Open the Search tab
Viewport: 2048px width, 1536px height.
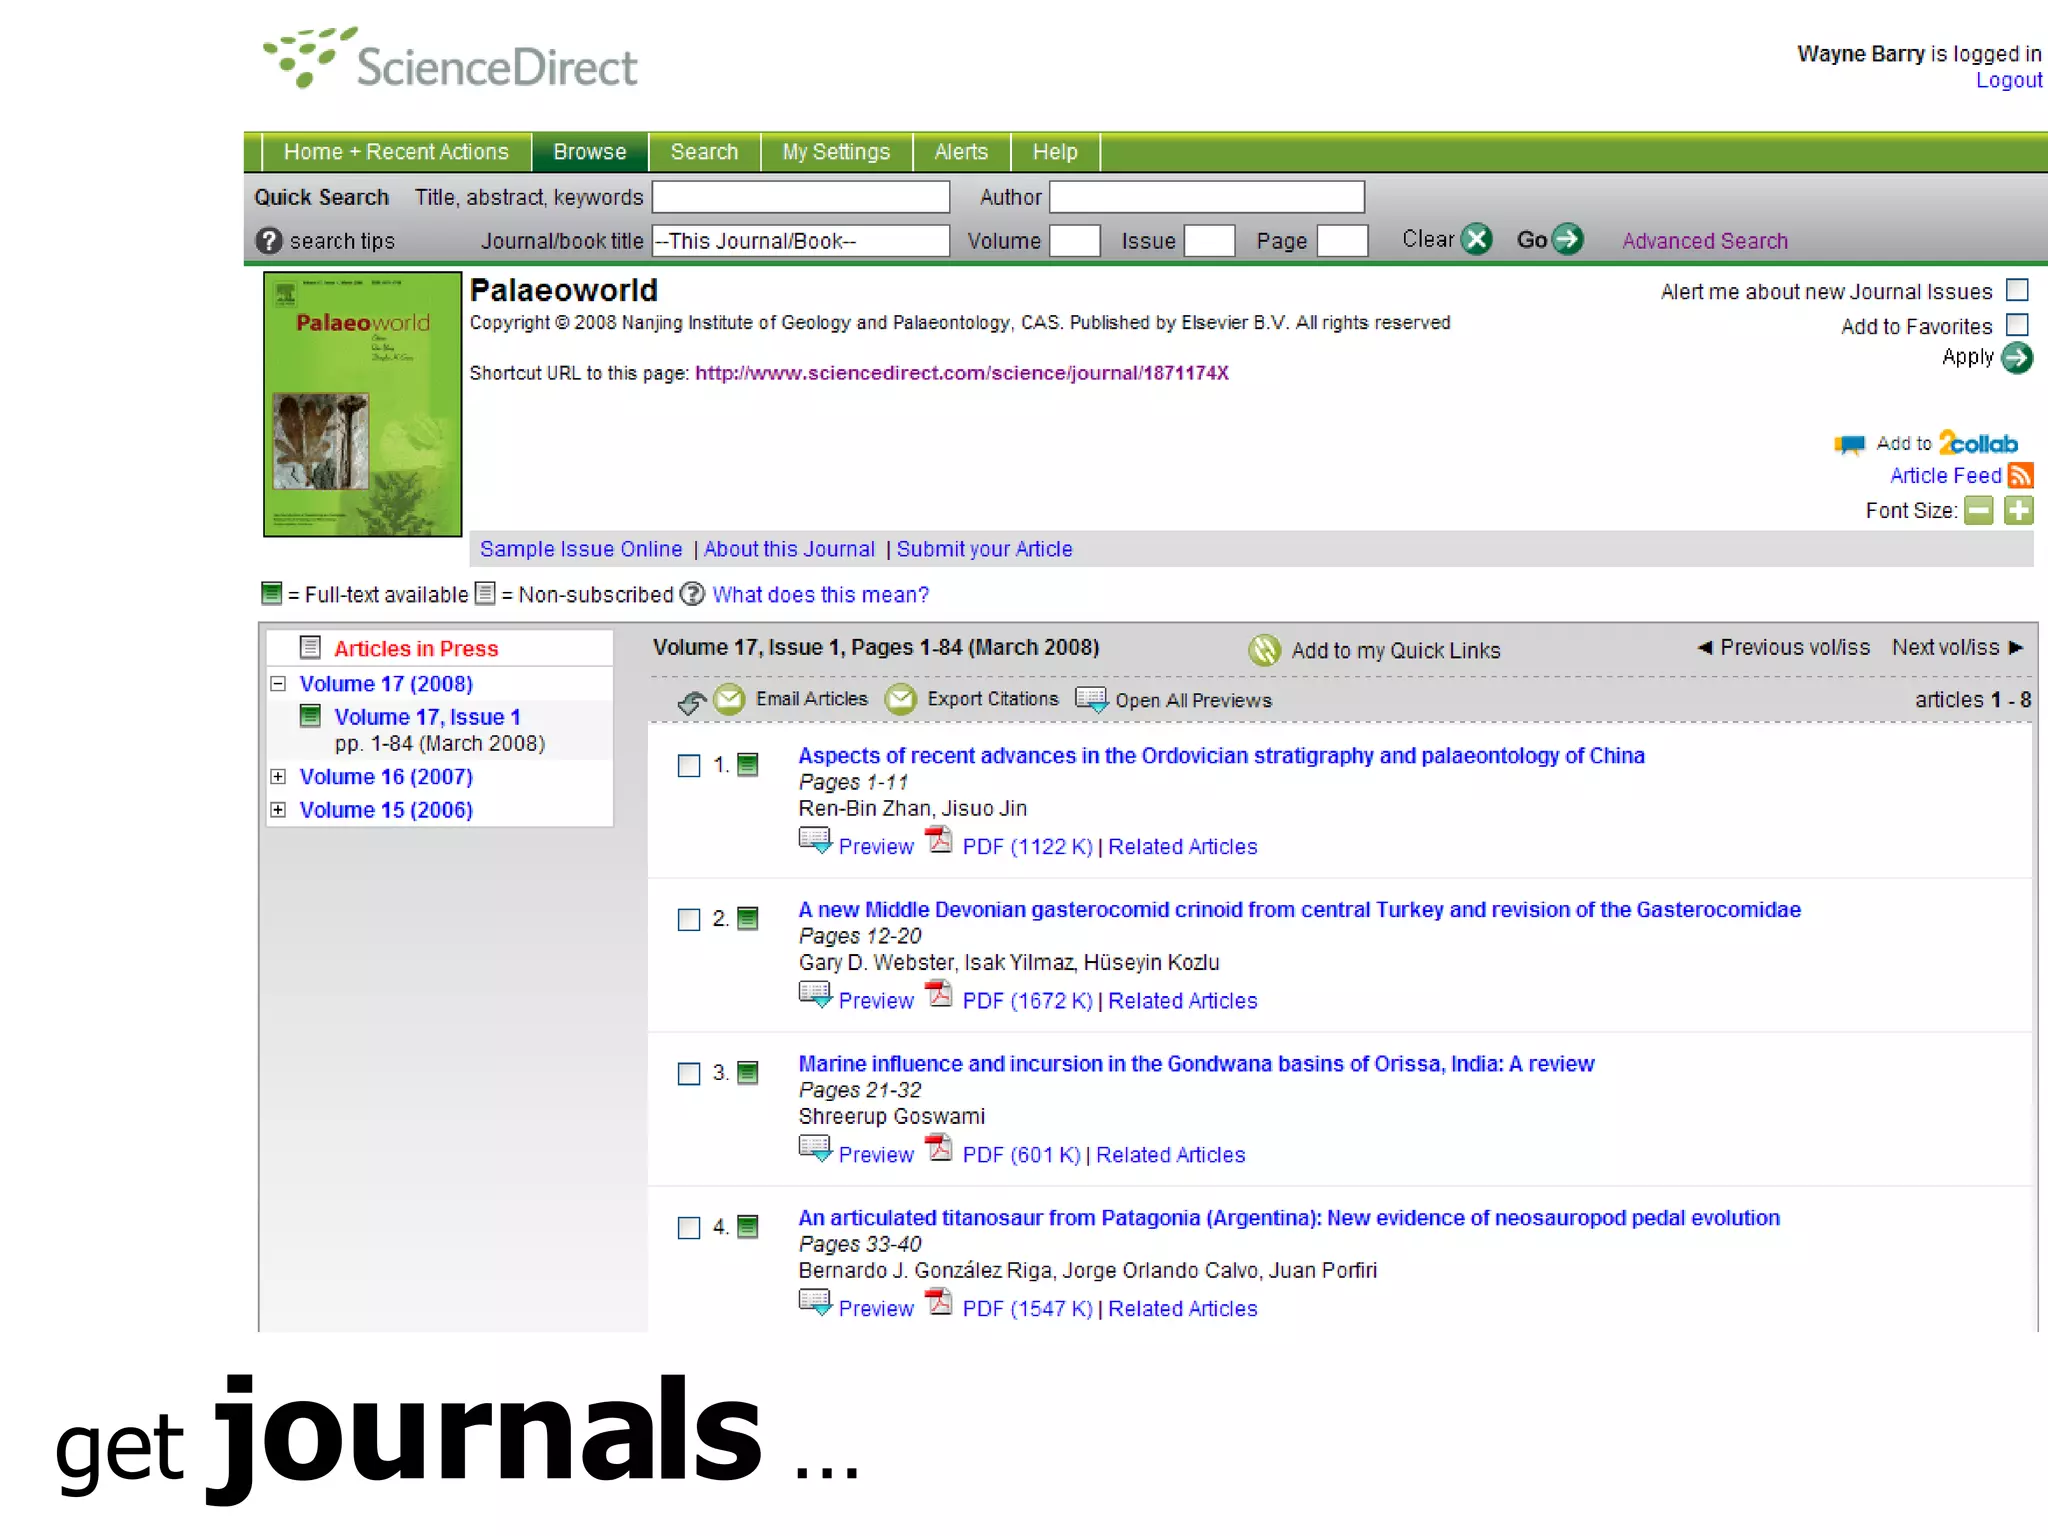[704, 152]
